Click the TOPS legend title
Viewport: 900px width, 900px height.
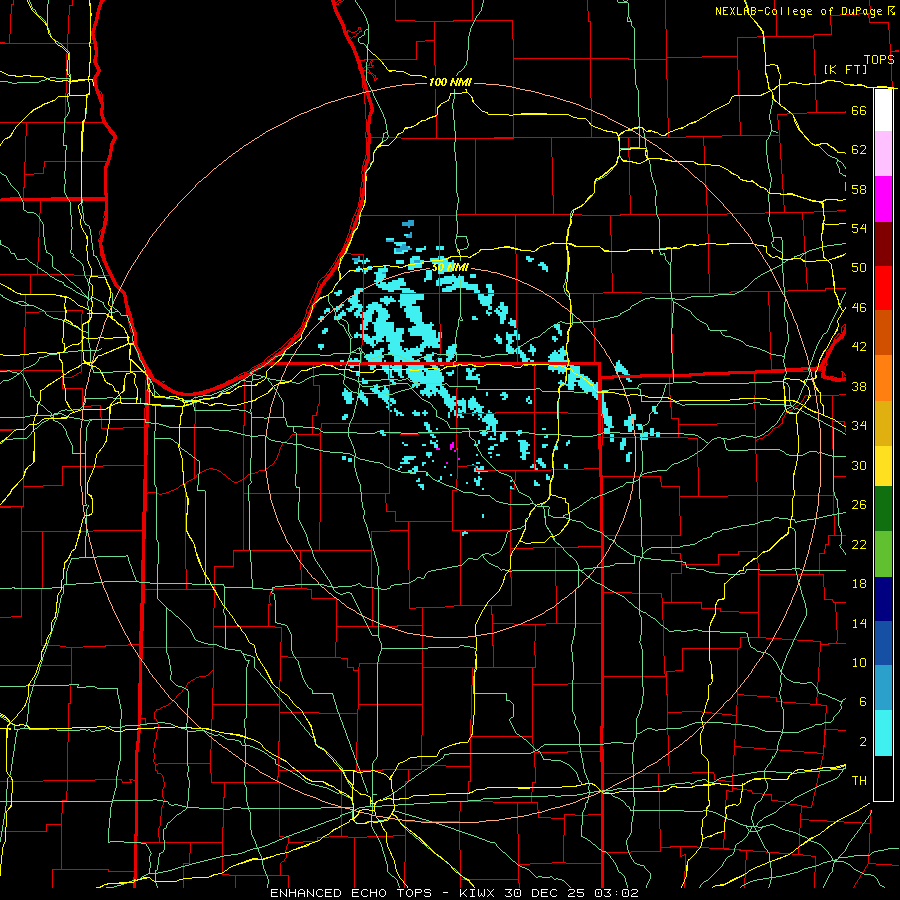[879, 59]
